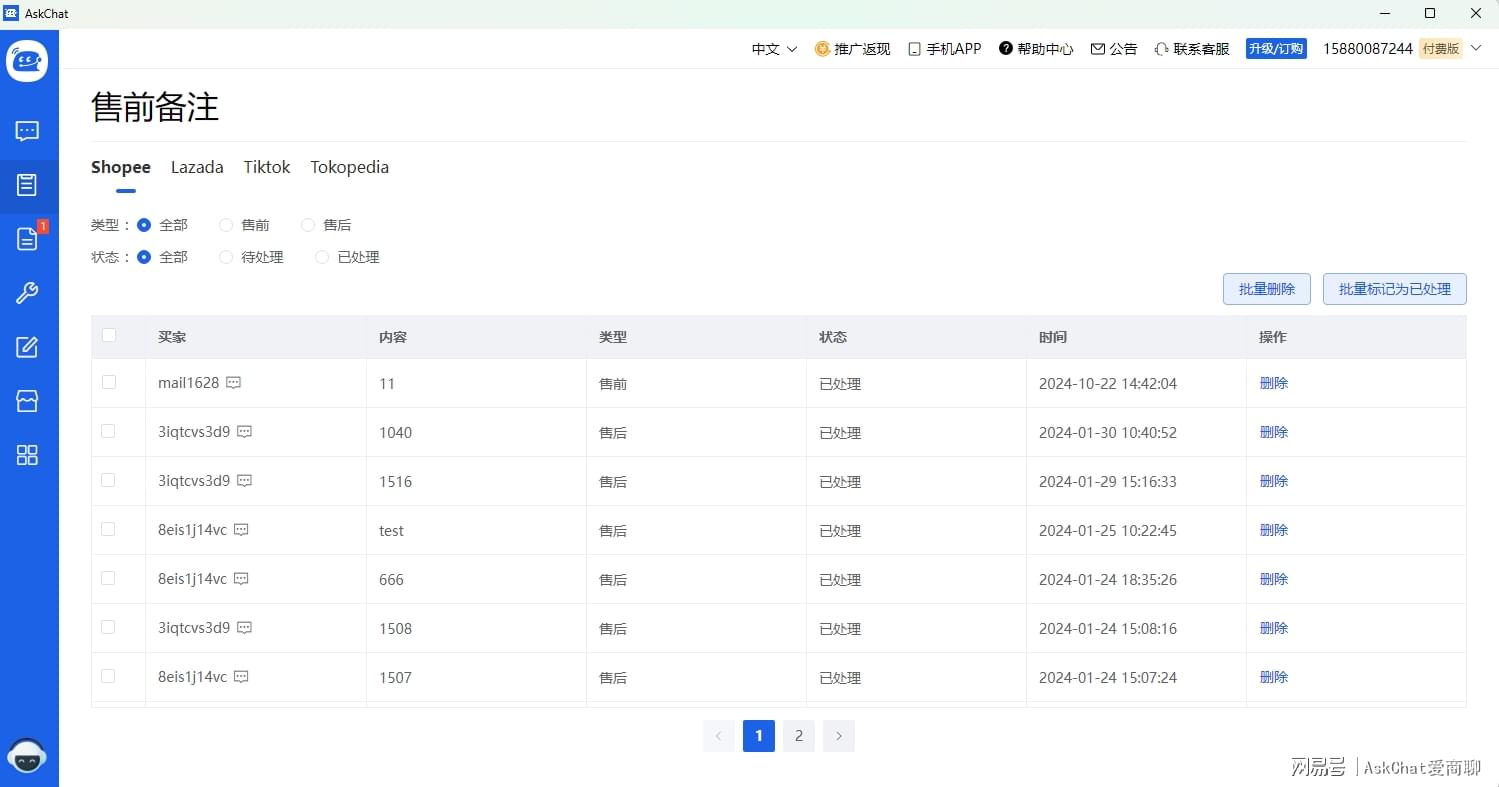
Task: Switch to the Tokopedia tab
Action: click(349, 167)
